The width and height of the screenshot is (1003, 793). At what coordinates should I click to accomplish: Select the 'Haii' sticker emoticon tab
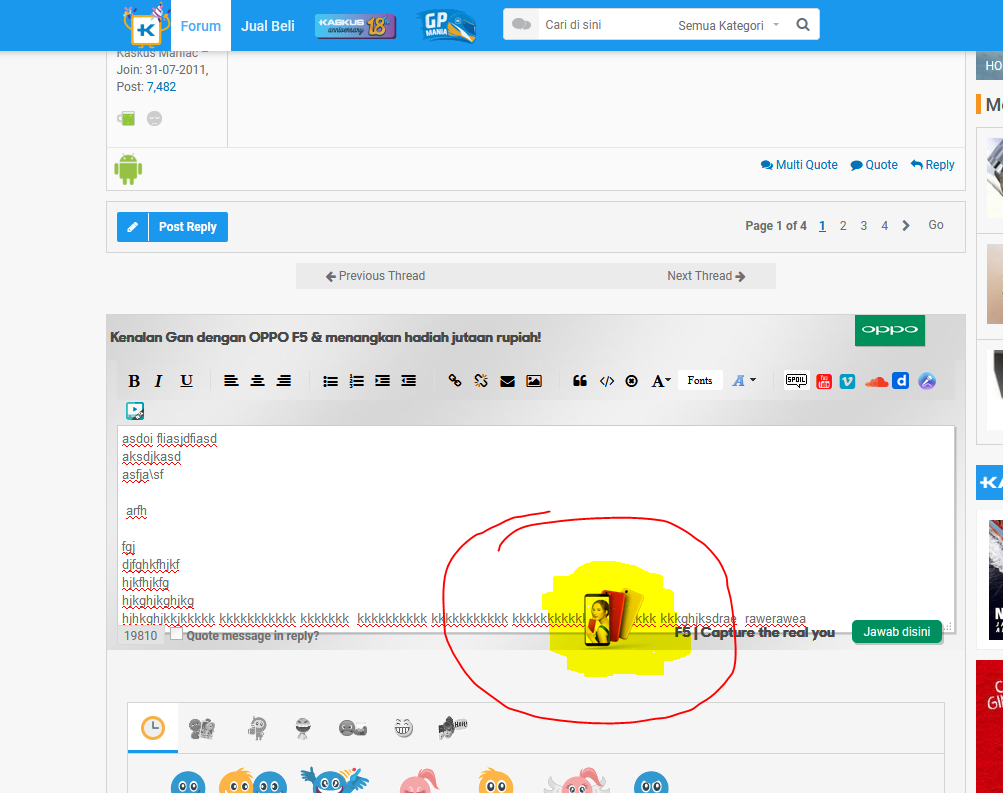pos(453,728)
